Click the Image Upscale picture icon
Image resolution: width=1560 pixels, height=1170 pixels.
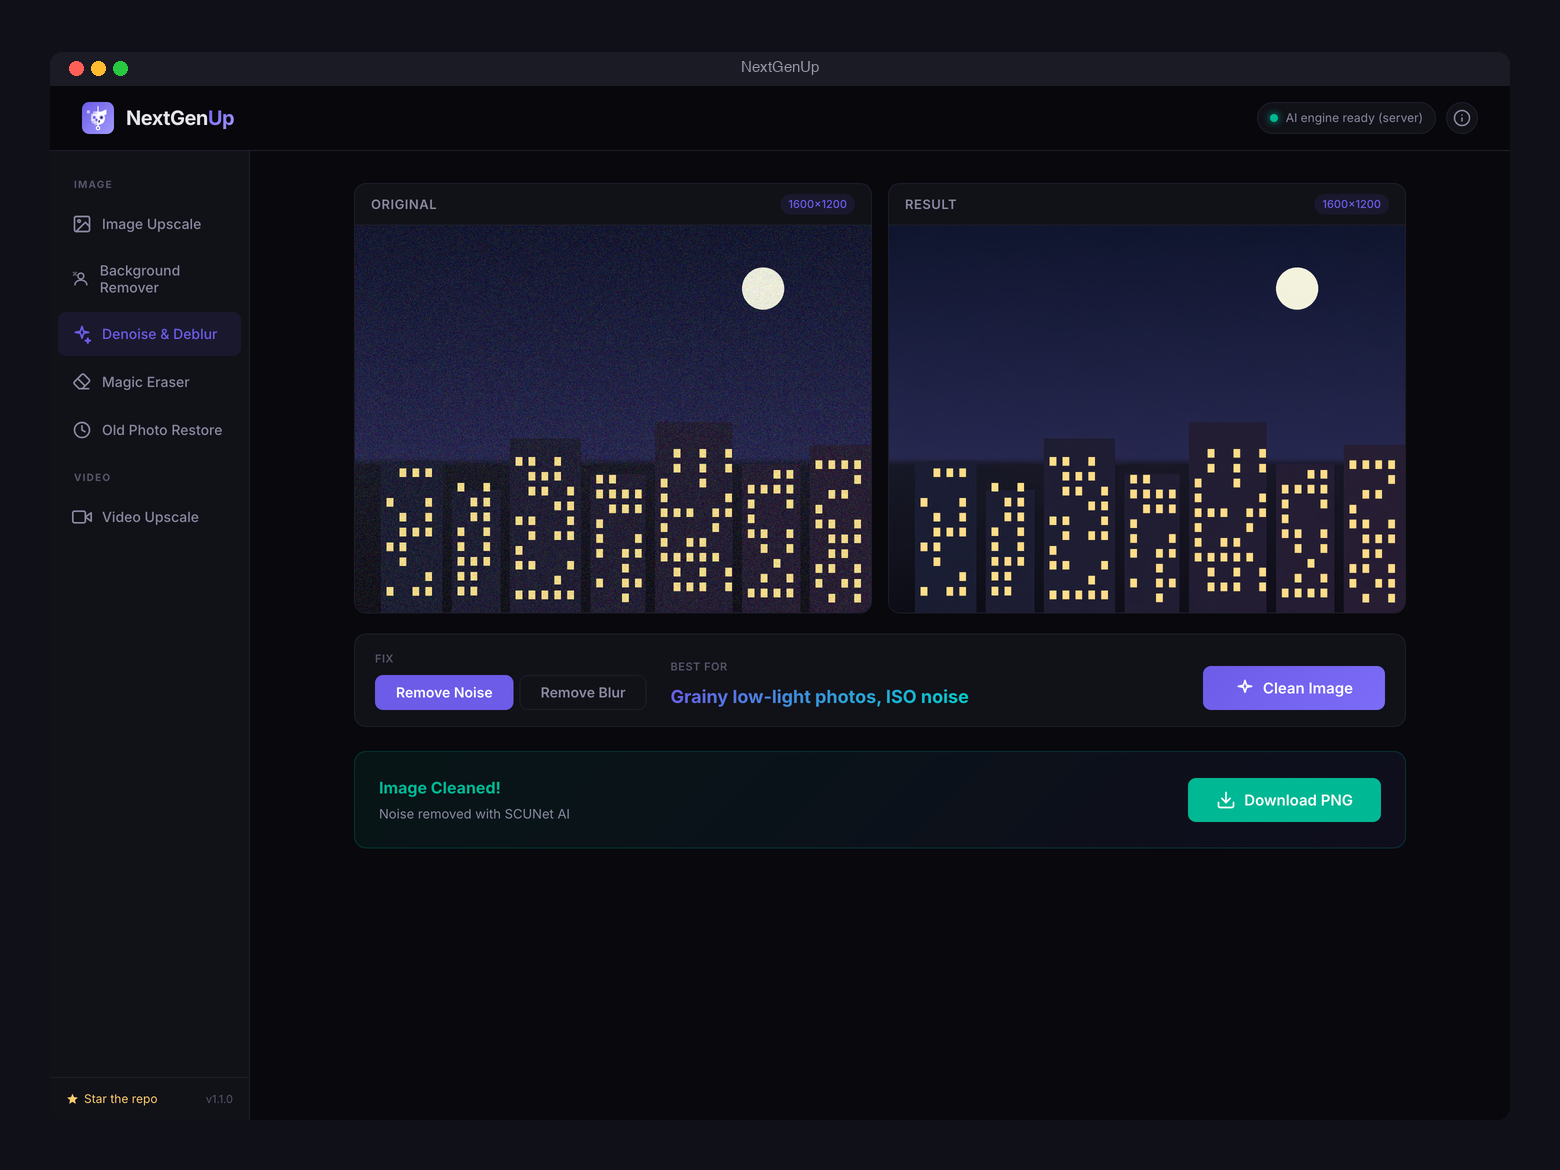(82, 224)
